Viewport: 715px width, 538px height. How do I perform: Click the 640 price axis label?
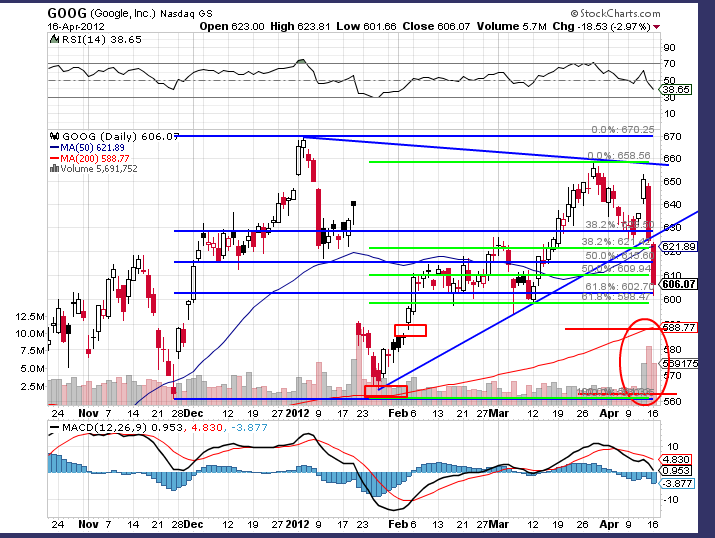tap(672, 205)
